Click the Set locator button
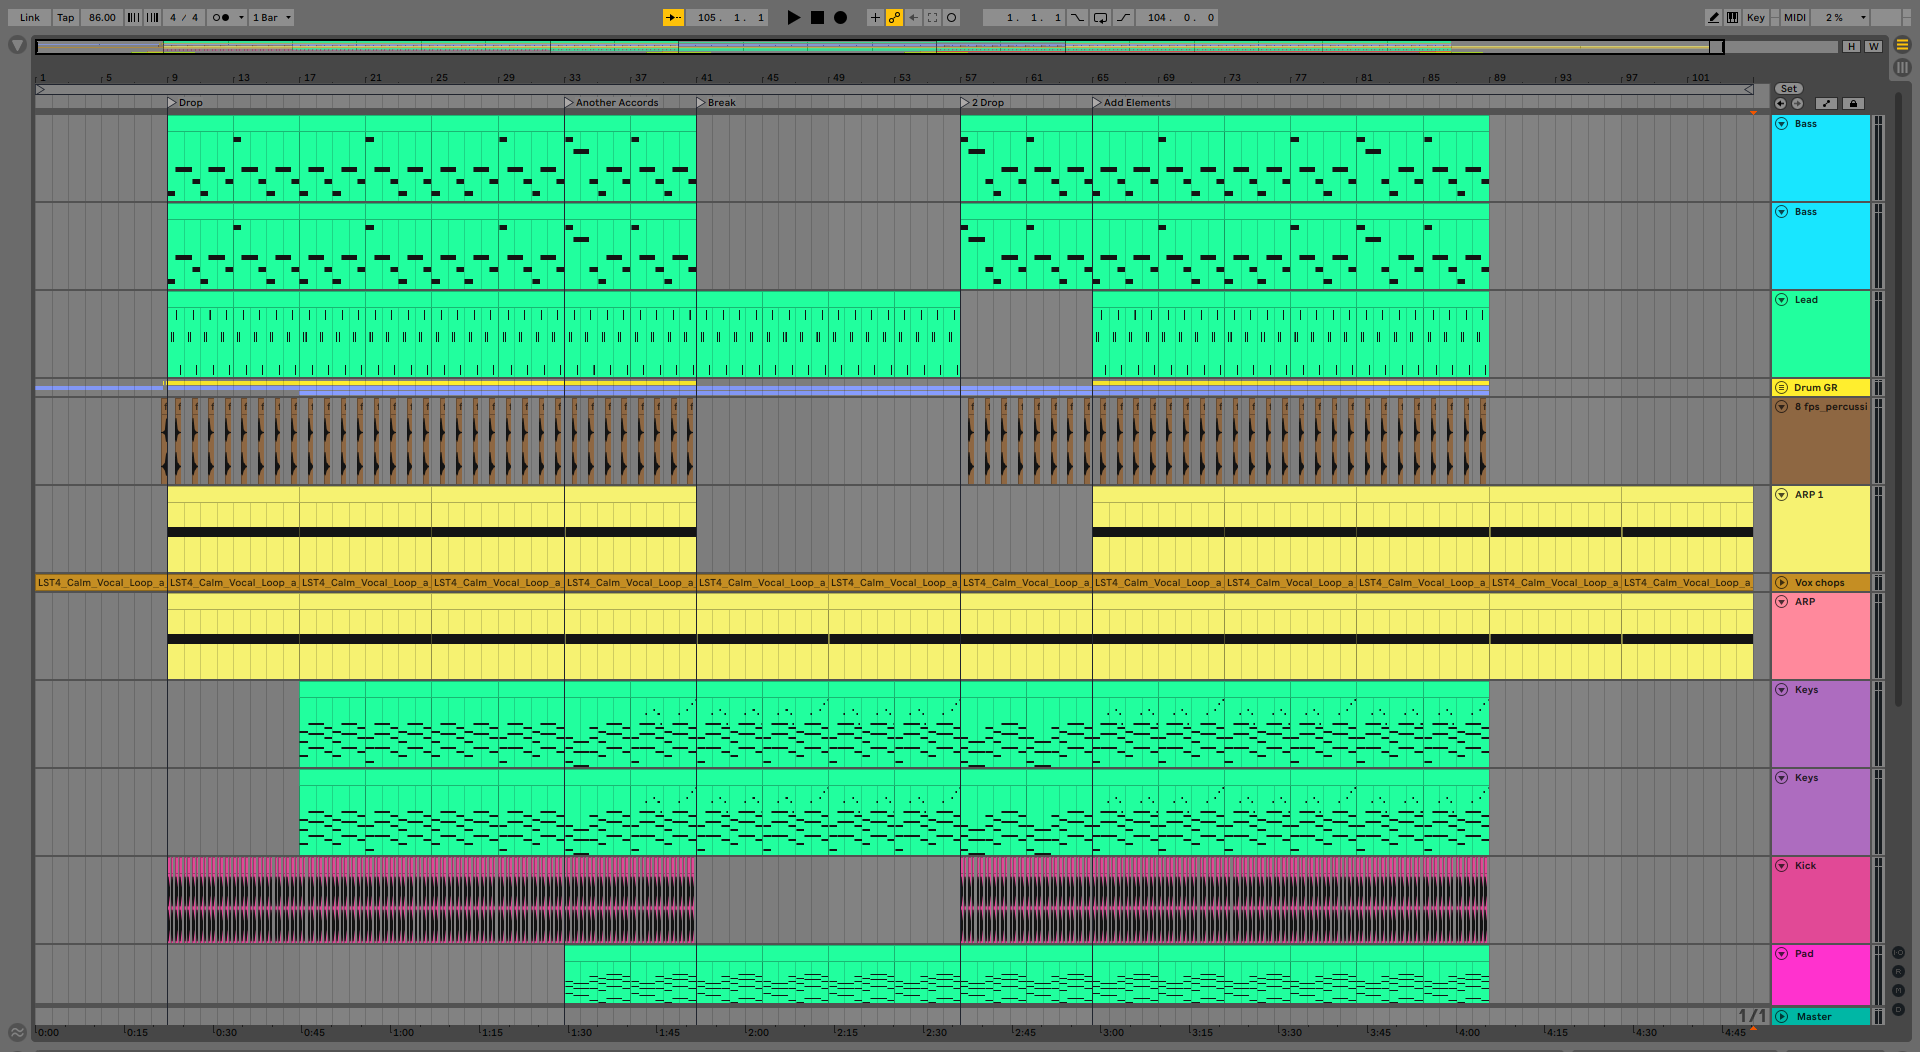Screen dimensions: 1920x1052 pos(1789,89)
